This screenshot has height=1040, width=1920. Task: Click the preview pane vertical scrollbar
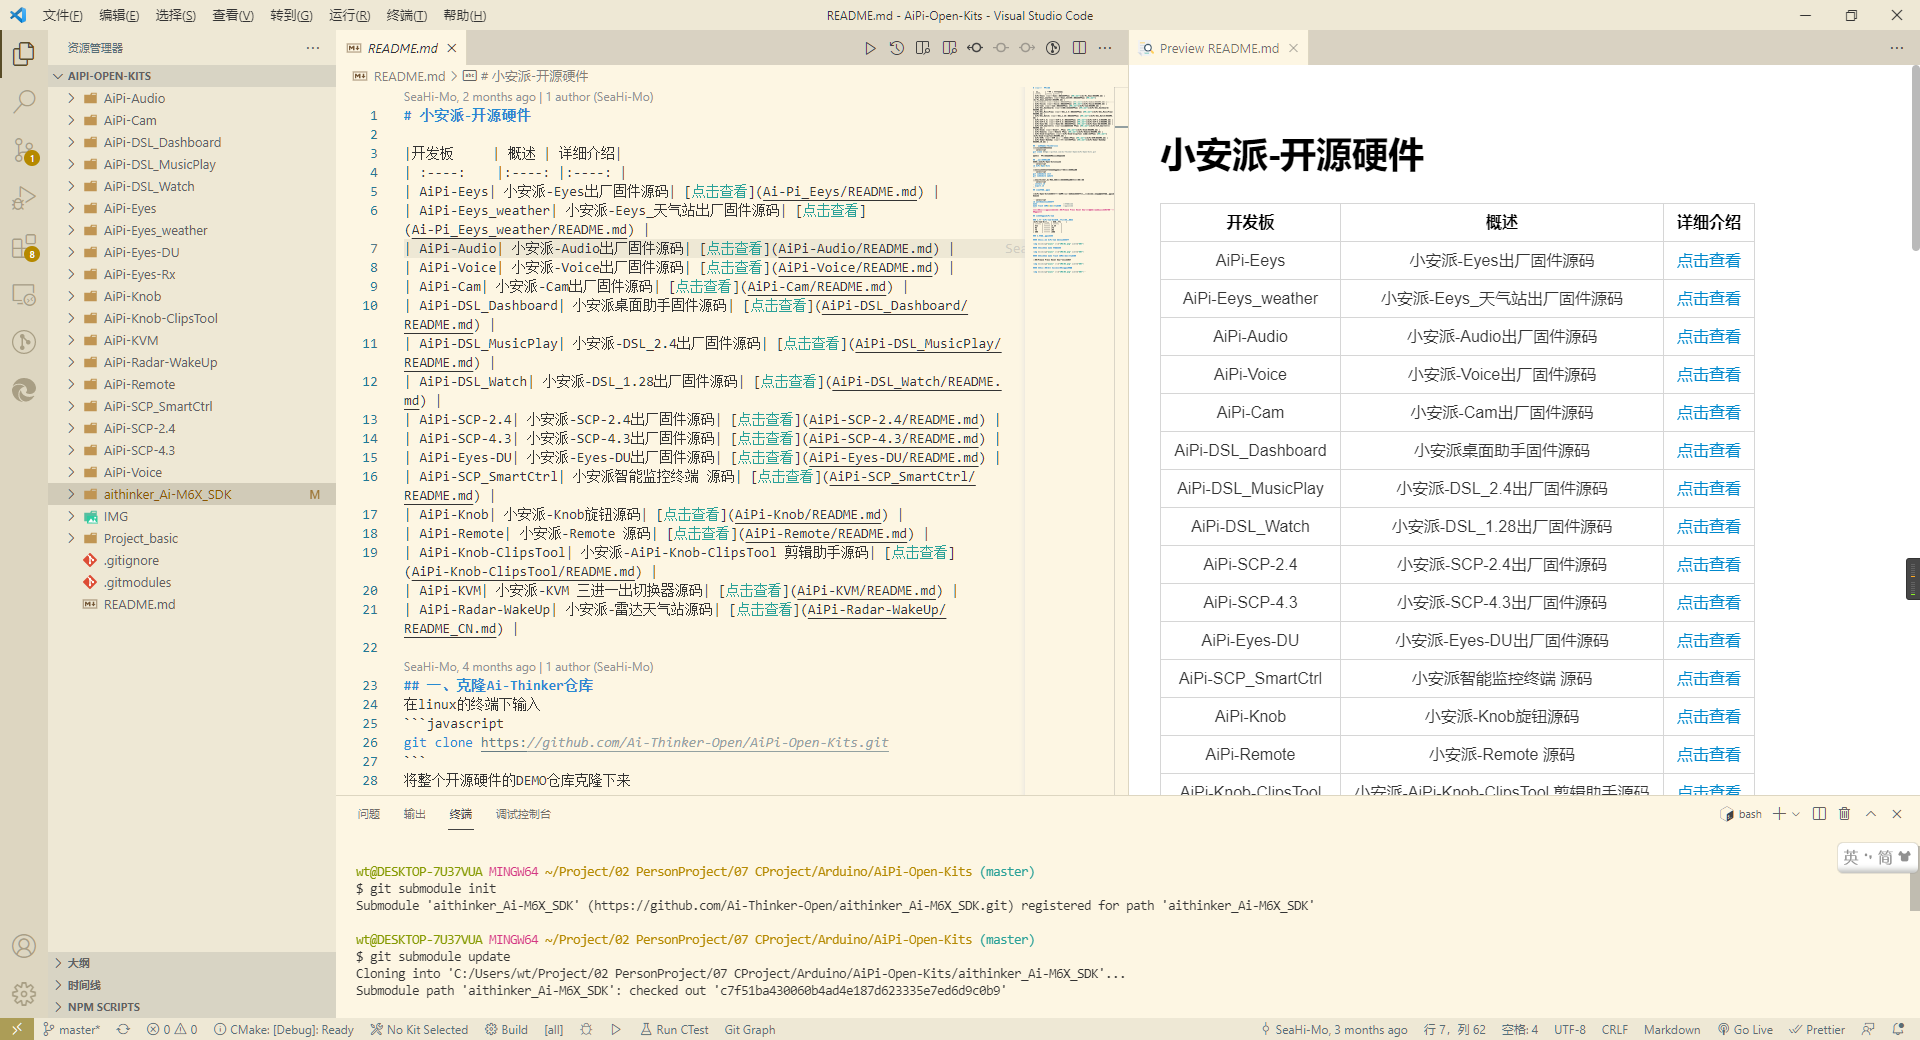1914,158
